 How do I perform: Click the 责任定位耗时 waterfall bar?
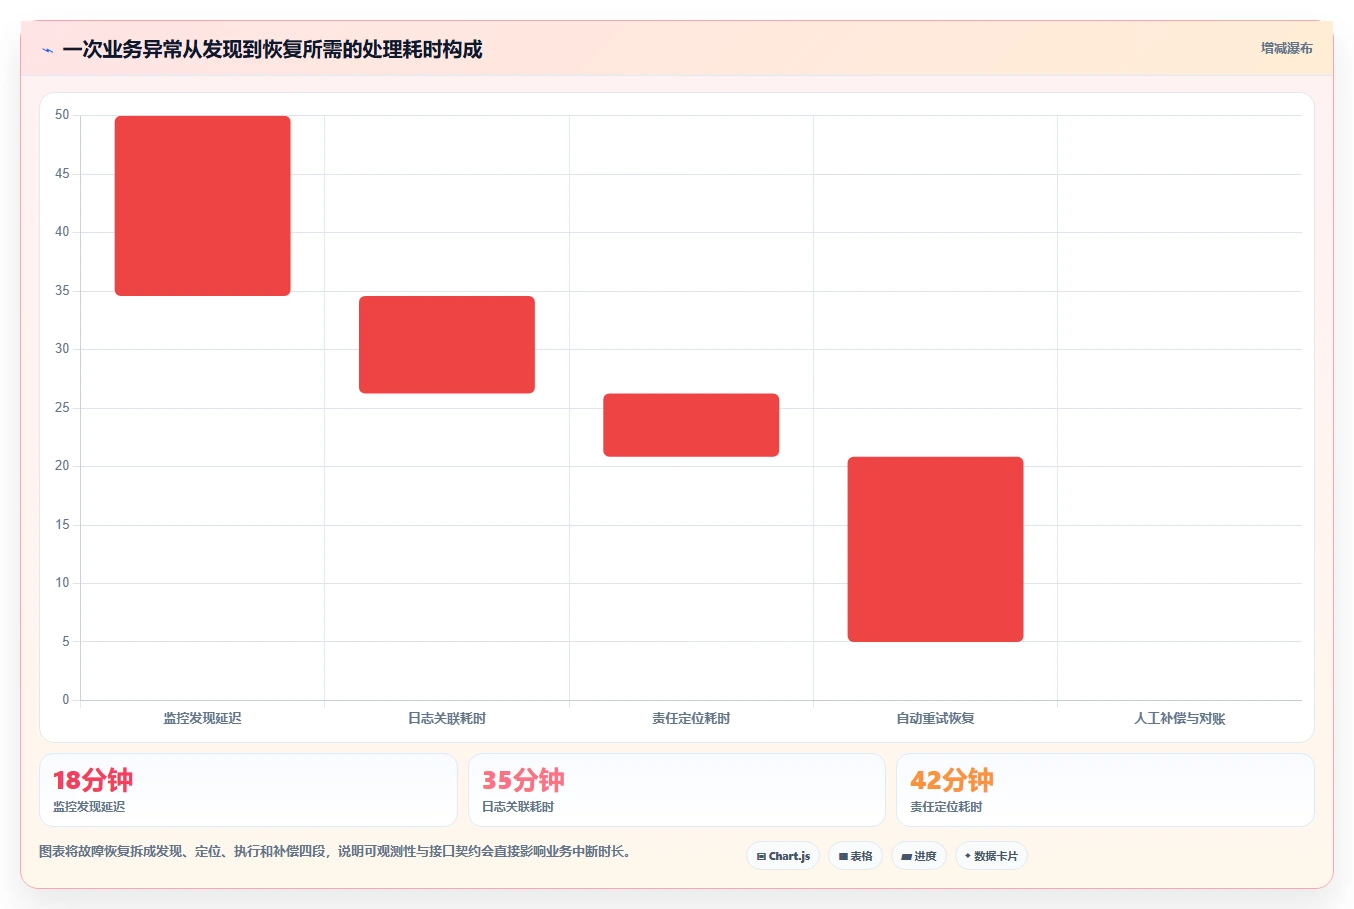pos(691,425)
